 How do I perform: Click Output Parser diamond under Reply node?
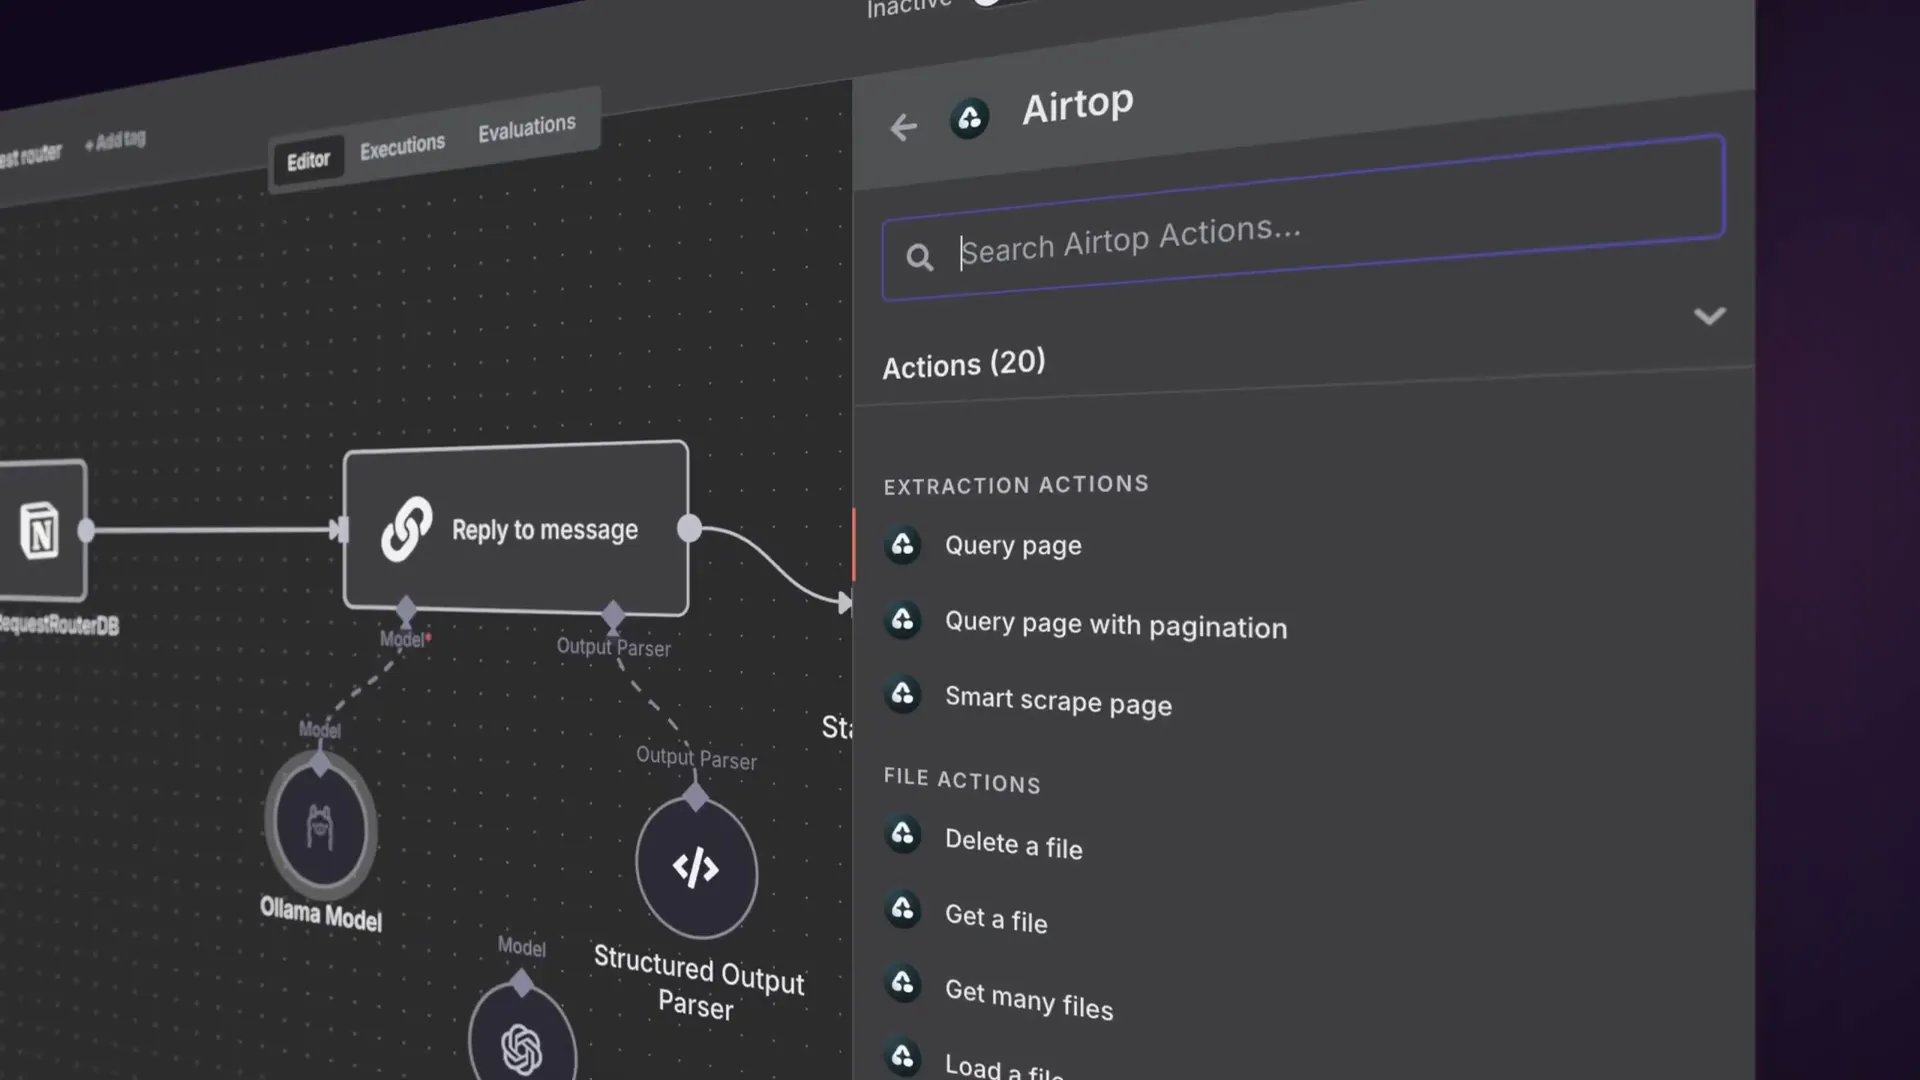tap(613, 615)
